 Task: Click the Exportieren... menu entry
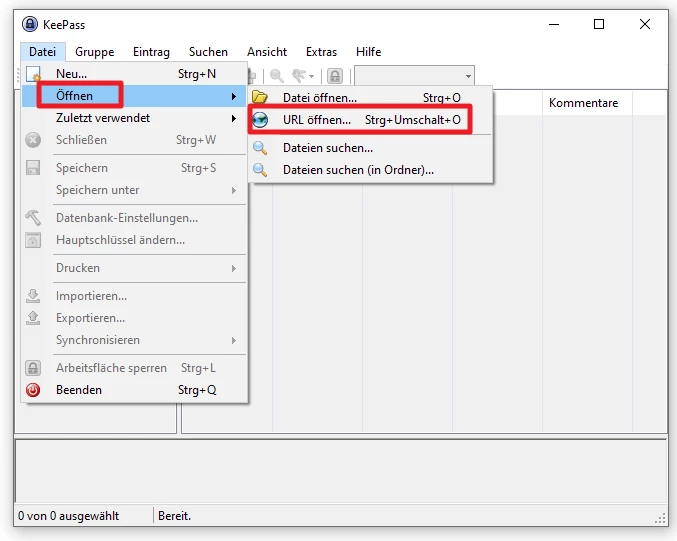134,318
